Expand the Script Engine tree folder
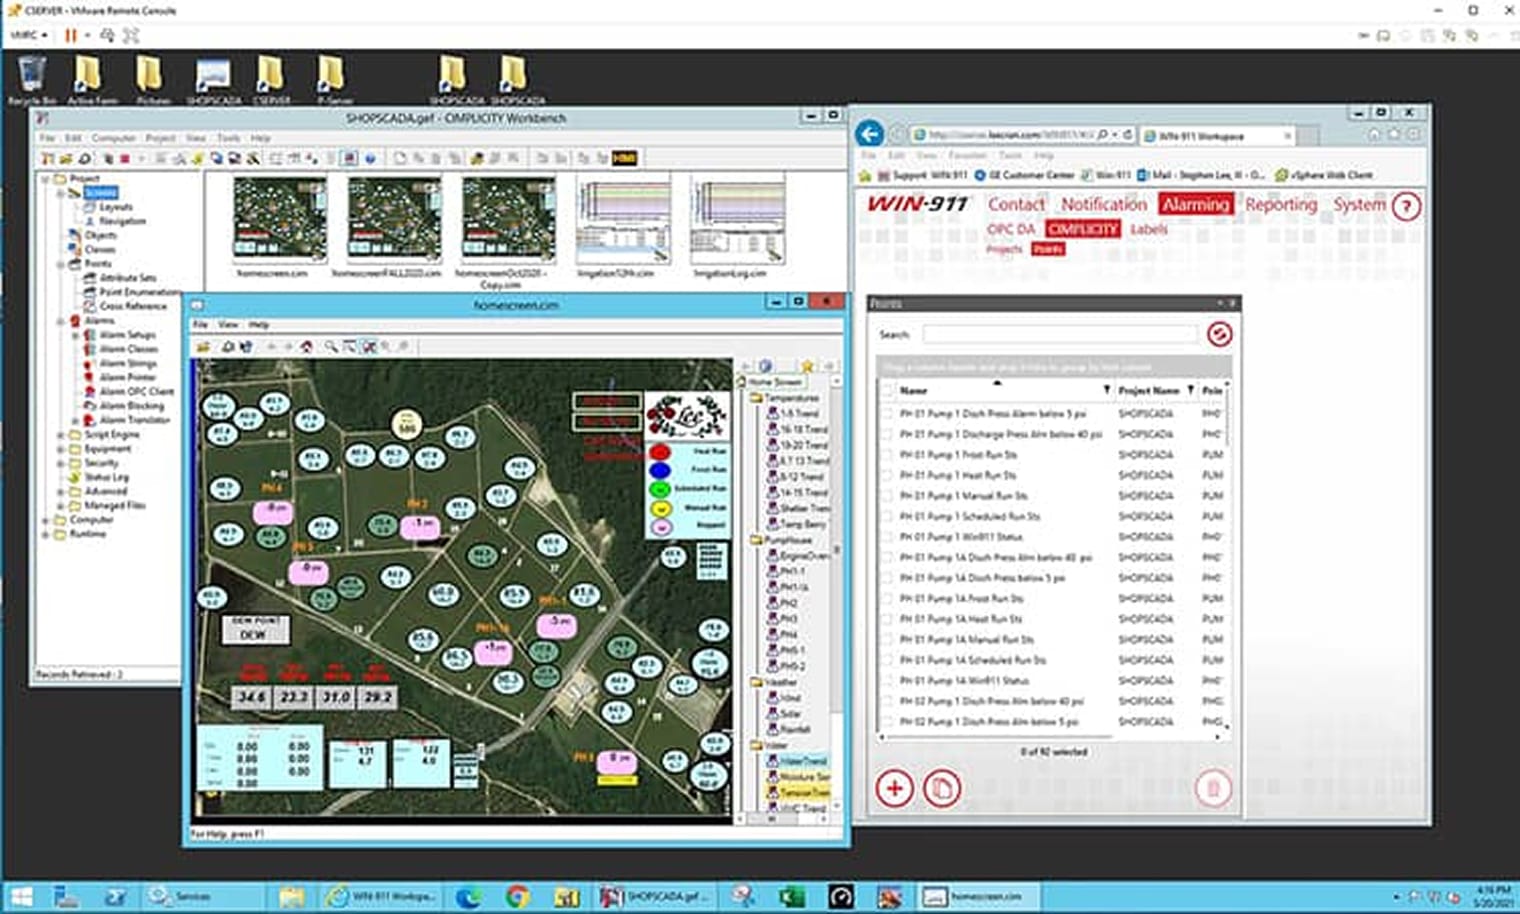 click(x=60, y=435)
